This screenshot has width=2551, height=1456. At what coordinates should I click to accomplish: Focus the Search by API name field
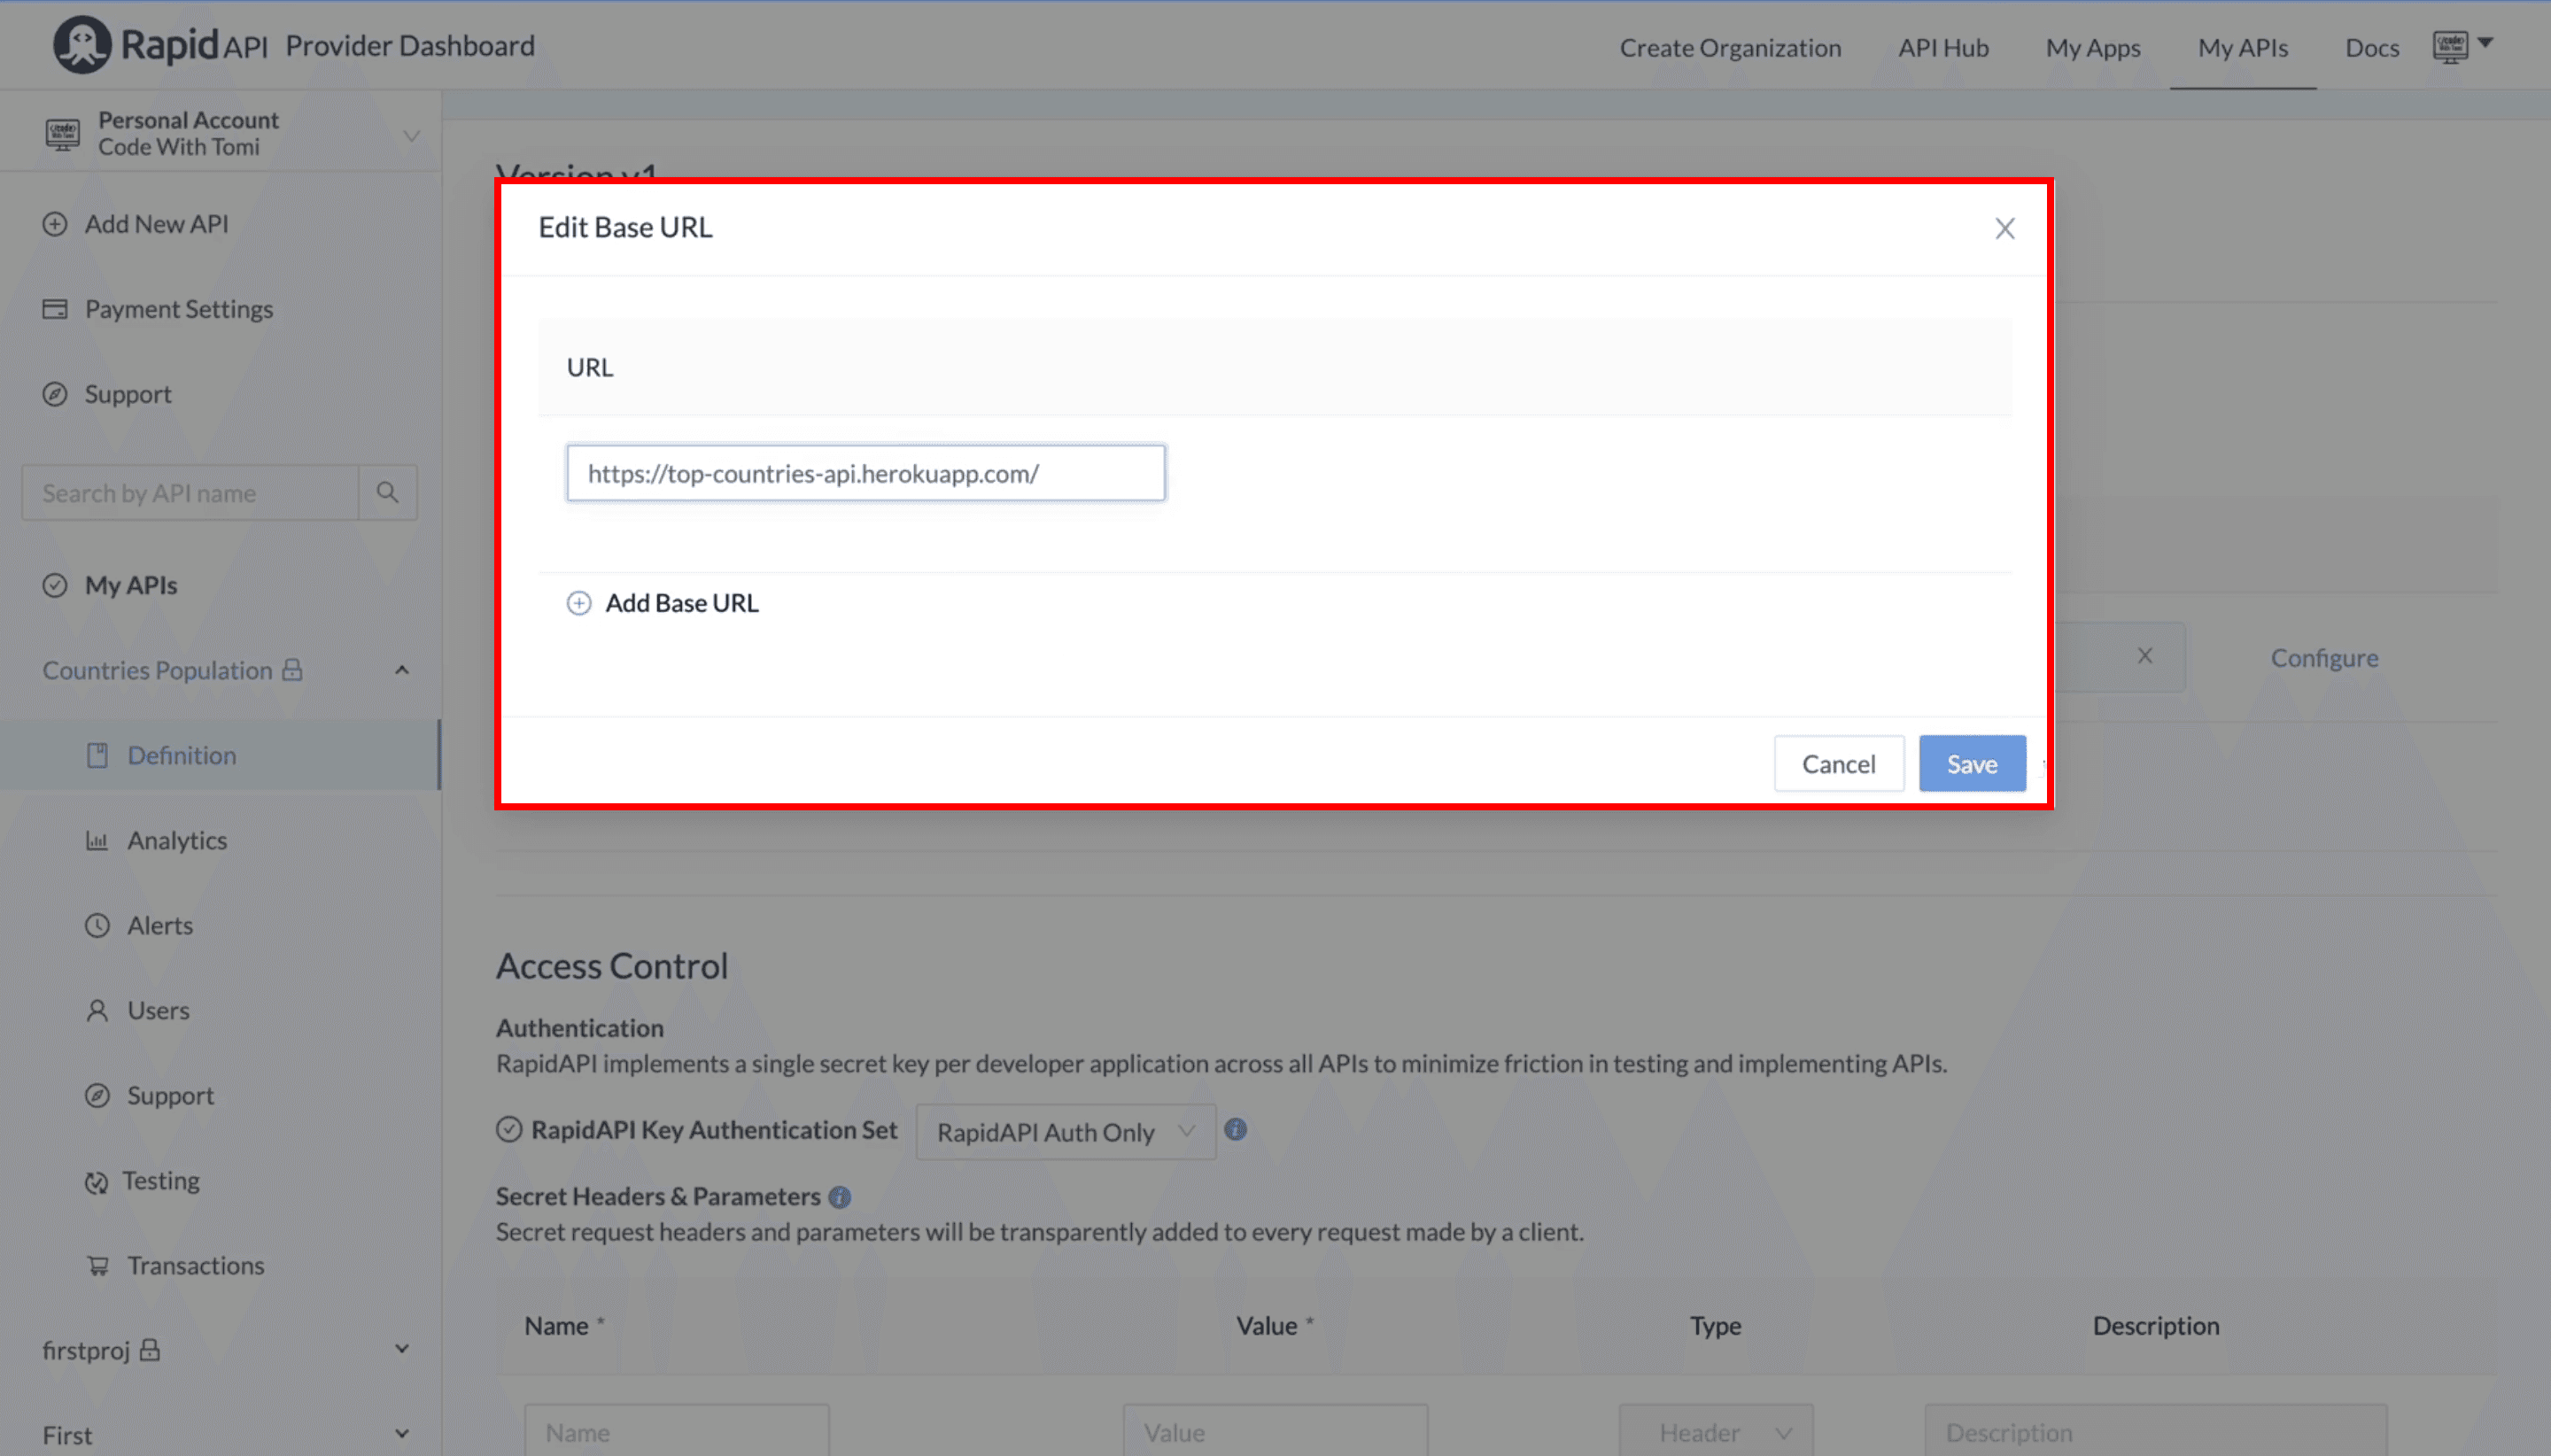pyautogui.click(x=191, y=492)
